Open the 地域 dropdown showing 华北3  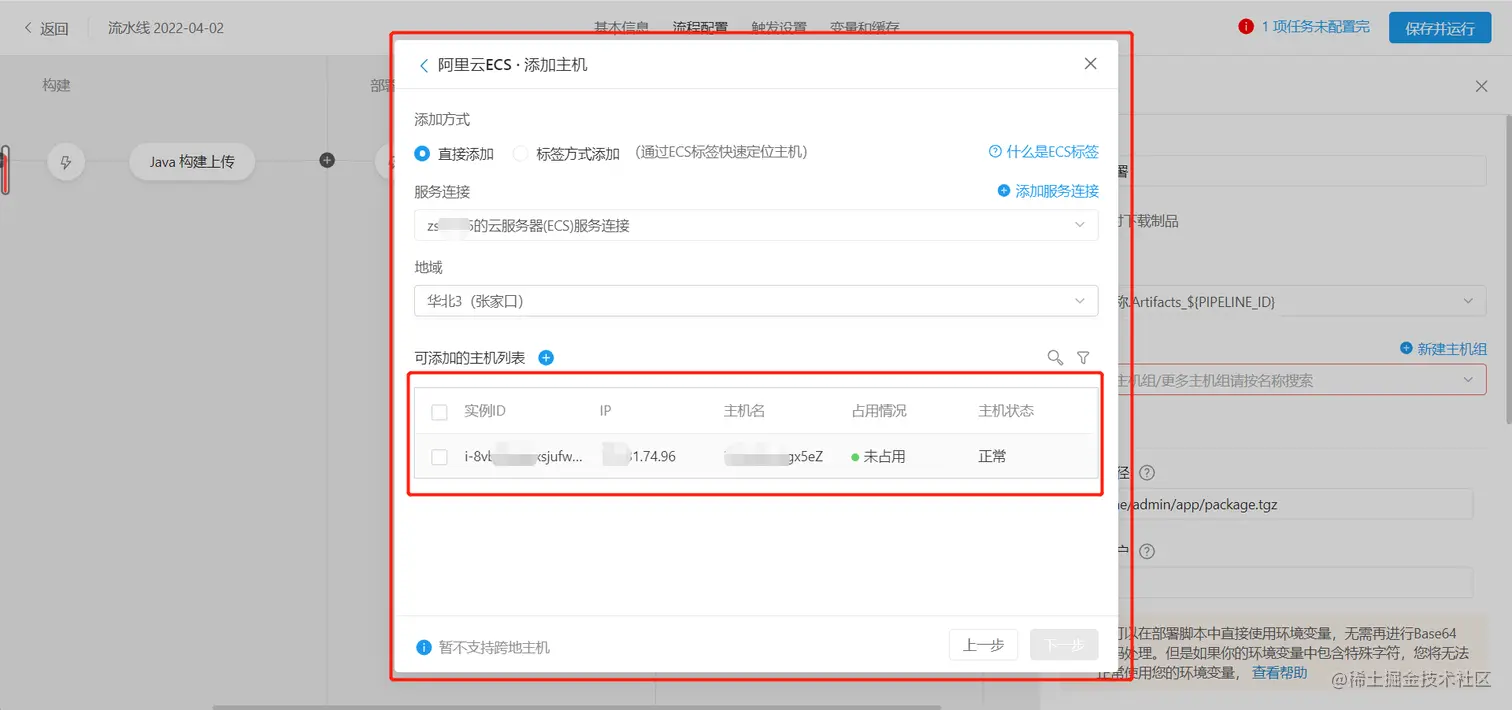[x=756, y=301]
